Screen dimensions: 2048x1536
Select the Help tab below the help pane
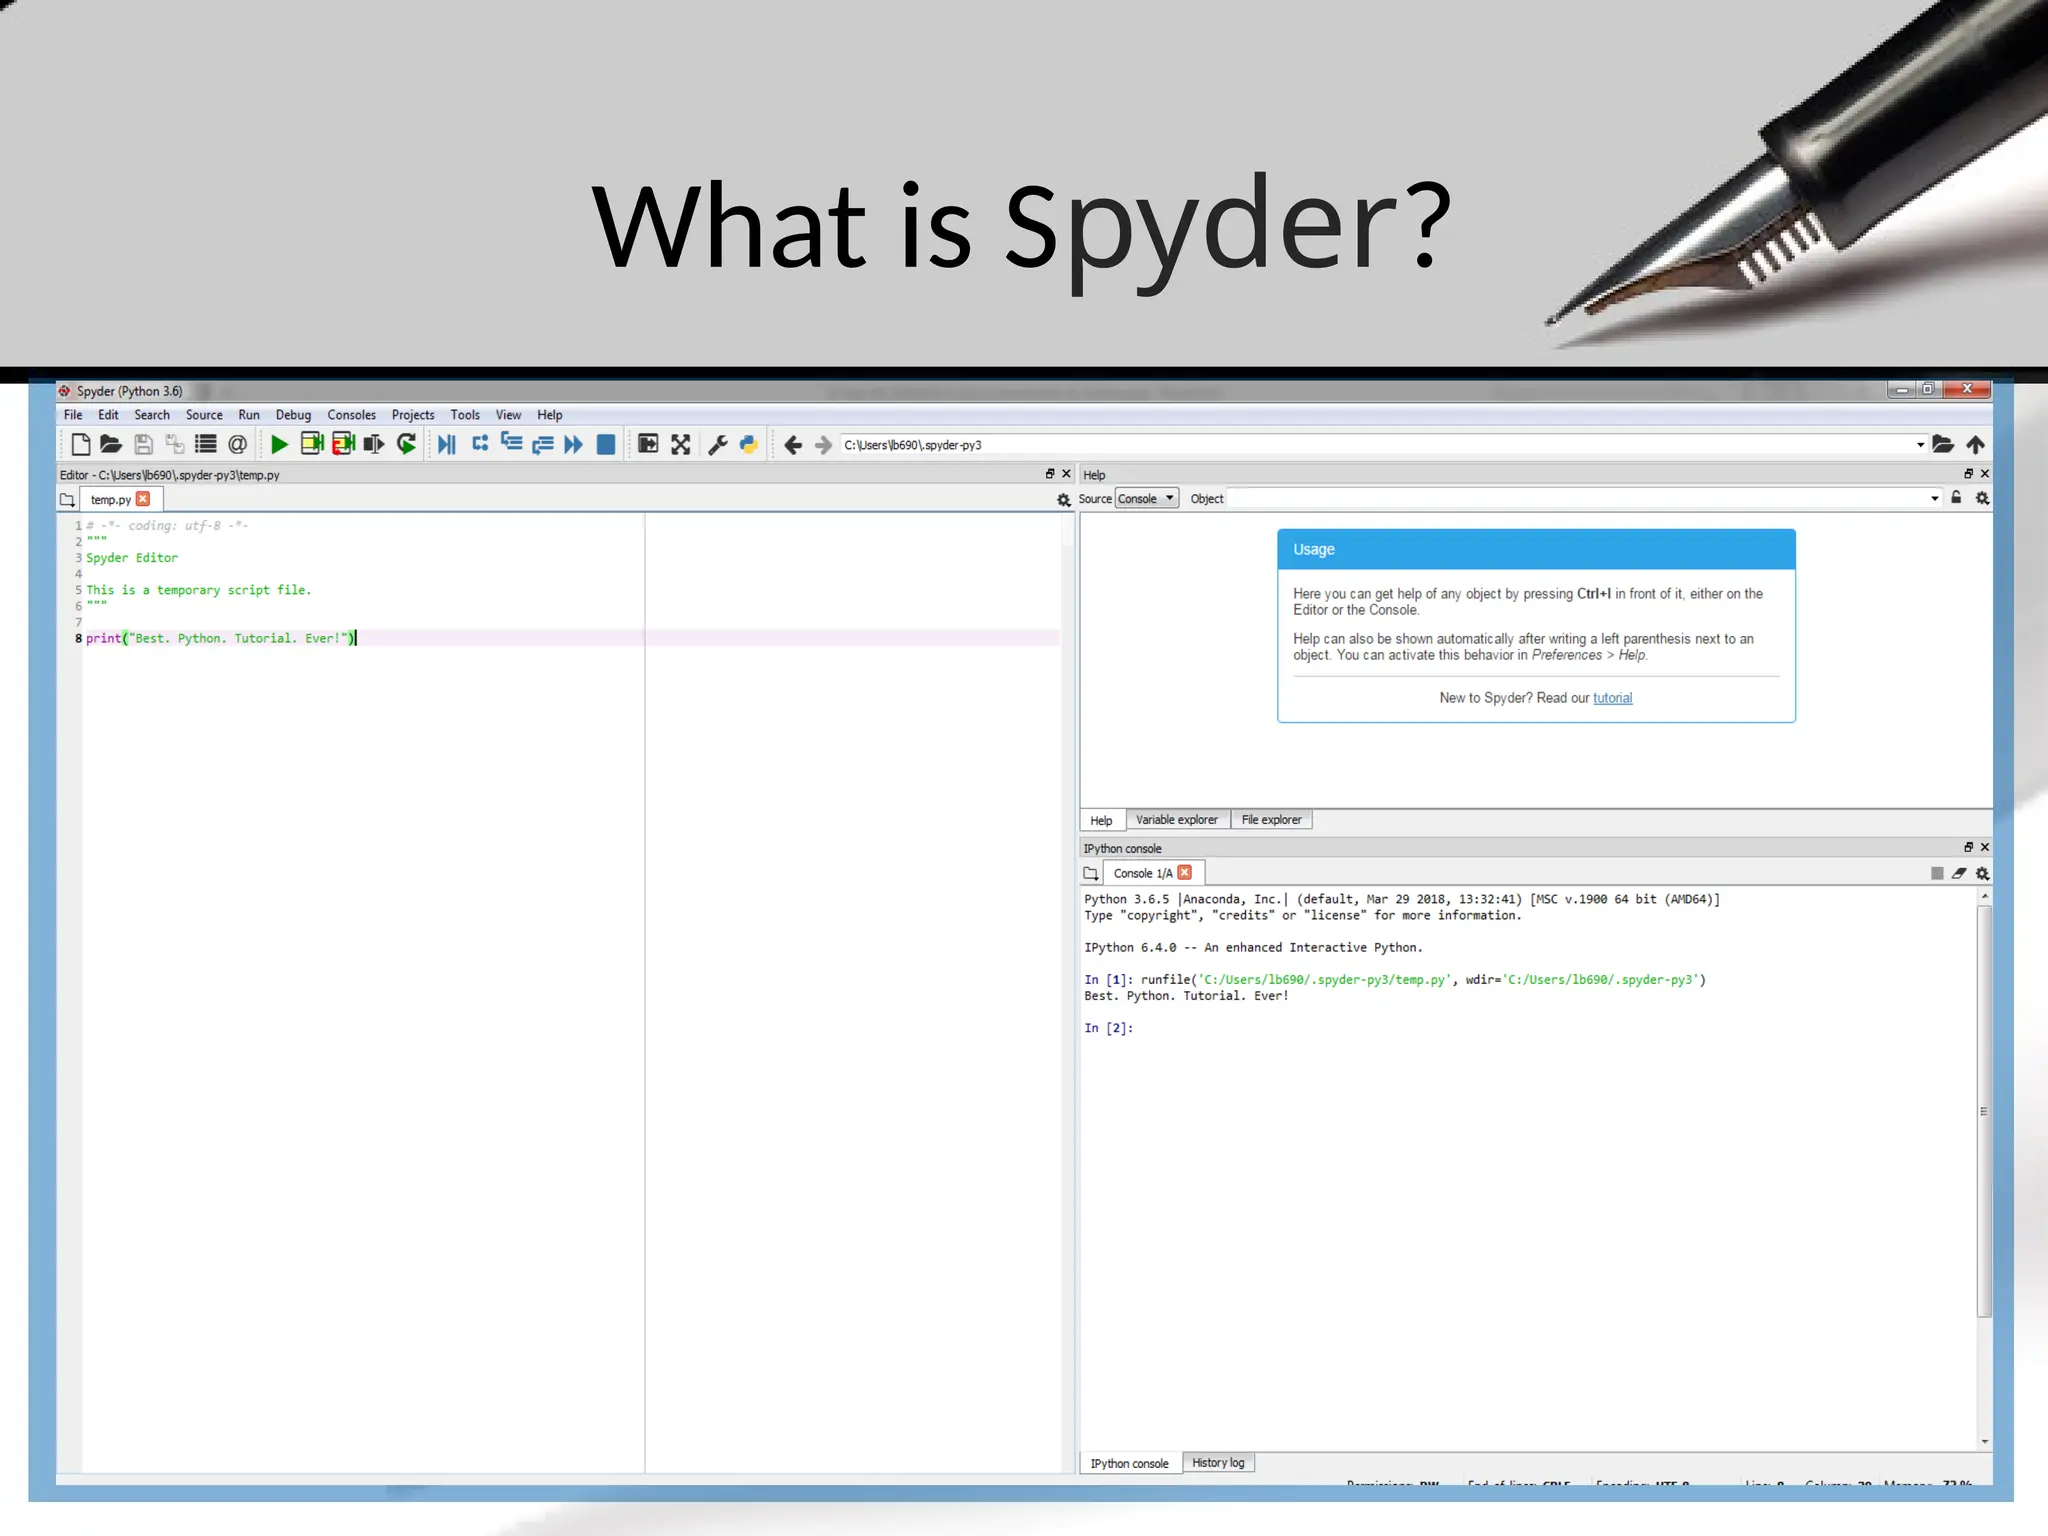click(1101, 821)
